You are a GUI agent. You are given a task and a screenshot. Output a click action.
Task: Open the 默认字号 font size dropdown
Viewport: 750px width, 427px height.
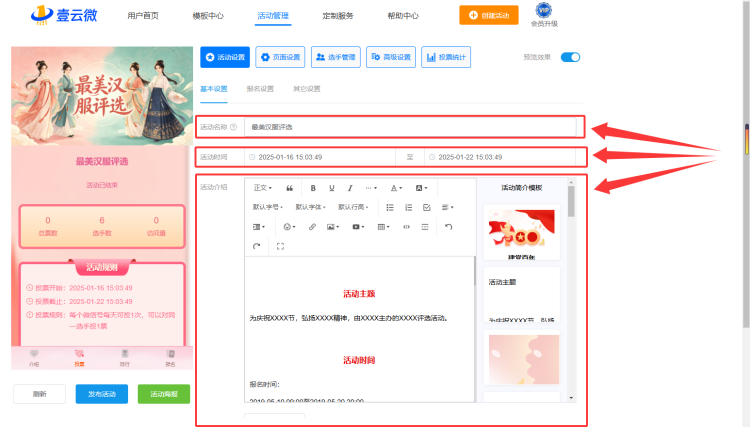coord(267,207)
